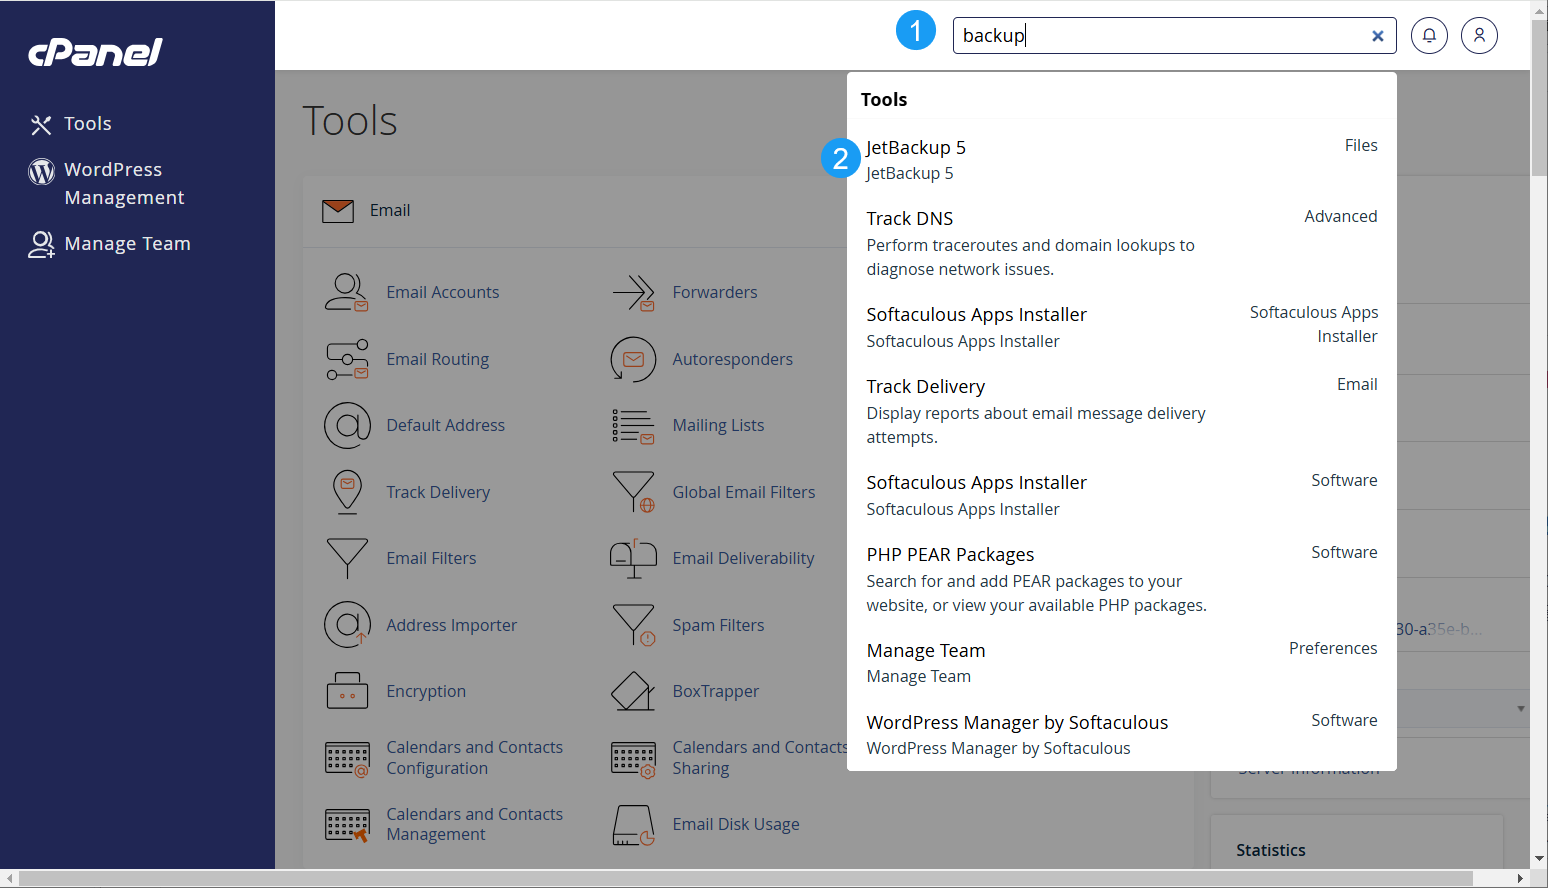This screenshot has height=888, width=1548.
Task: Open BoxTrapper link
Action: (716, 691)
